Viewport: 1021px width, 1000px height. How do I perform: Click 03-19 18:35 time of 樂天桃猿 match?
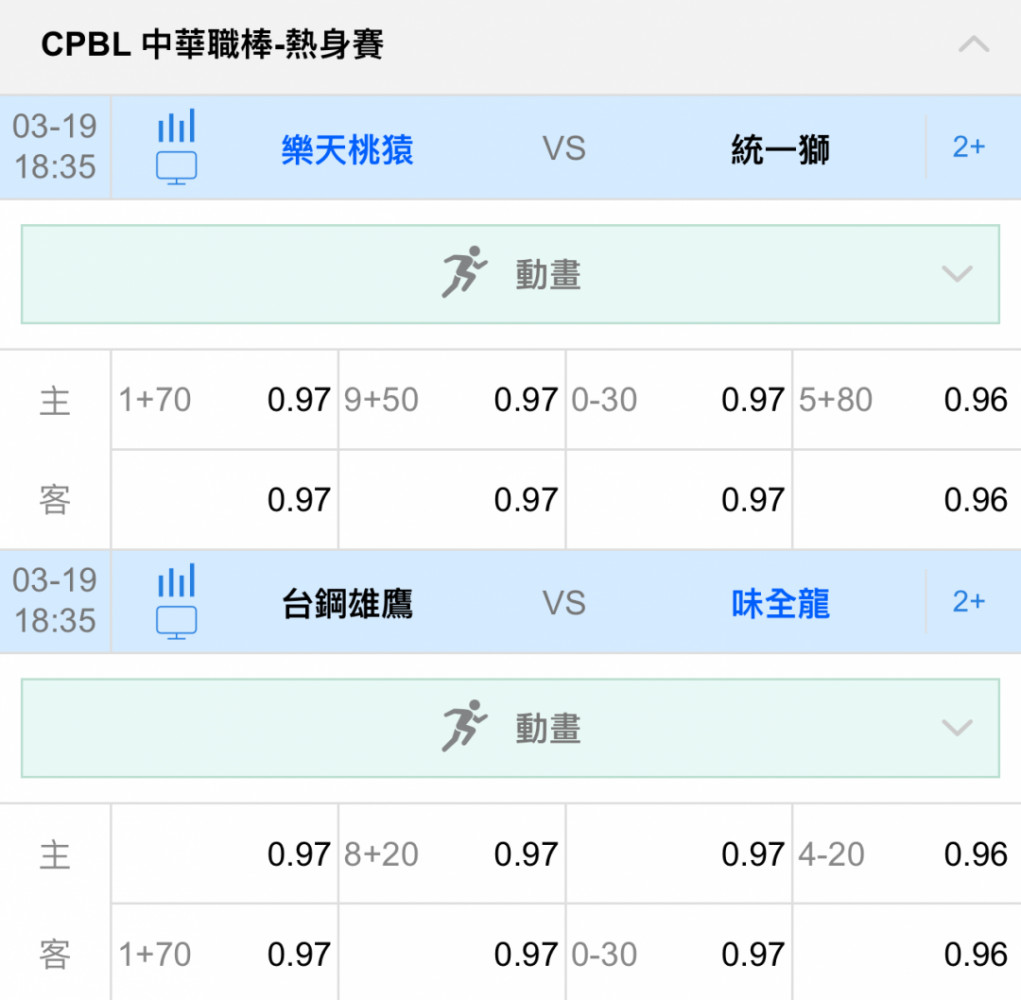[x=55, y=146]
